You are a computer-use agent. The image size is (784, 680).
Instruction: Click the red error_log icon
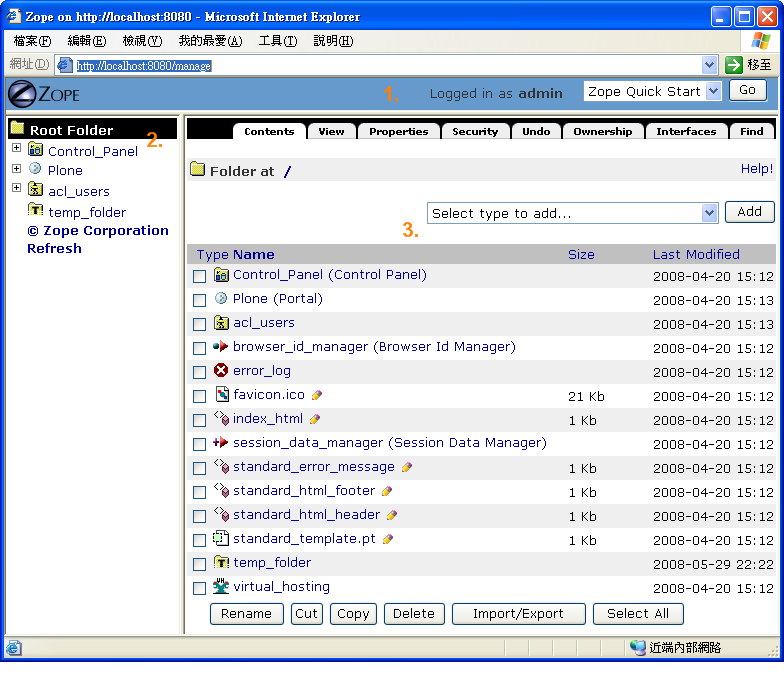[x=220, y=370]
